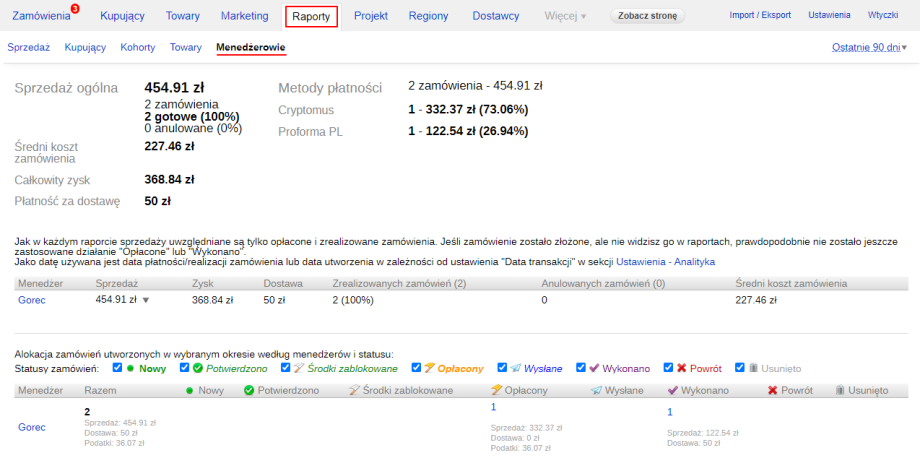Follow the Ustawienia - Analityka link
Image resolution: width=920 pixels, height=458 pixels.
pyautogui.click(x=665, y=261)
